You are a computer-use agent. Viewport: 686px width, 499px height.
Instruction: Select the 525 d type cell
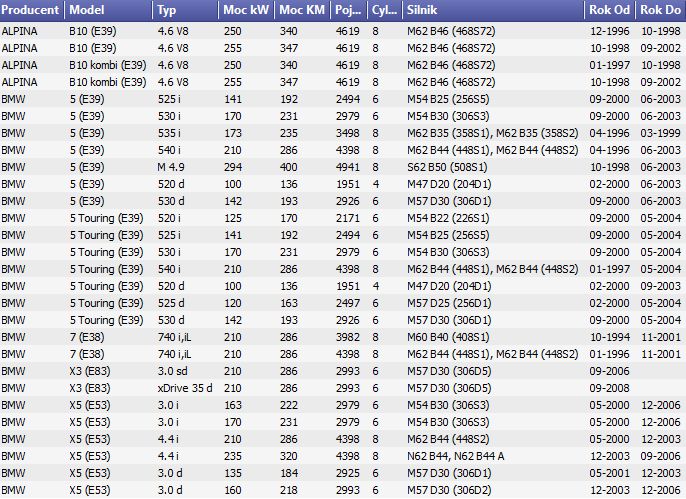(x=171, y=303)
